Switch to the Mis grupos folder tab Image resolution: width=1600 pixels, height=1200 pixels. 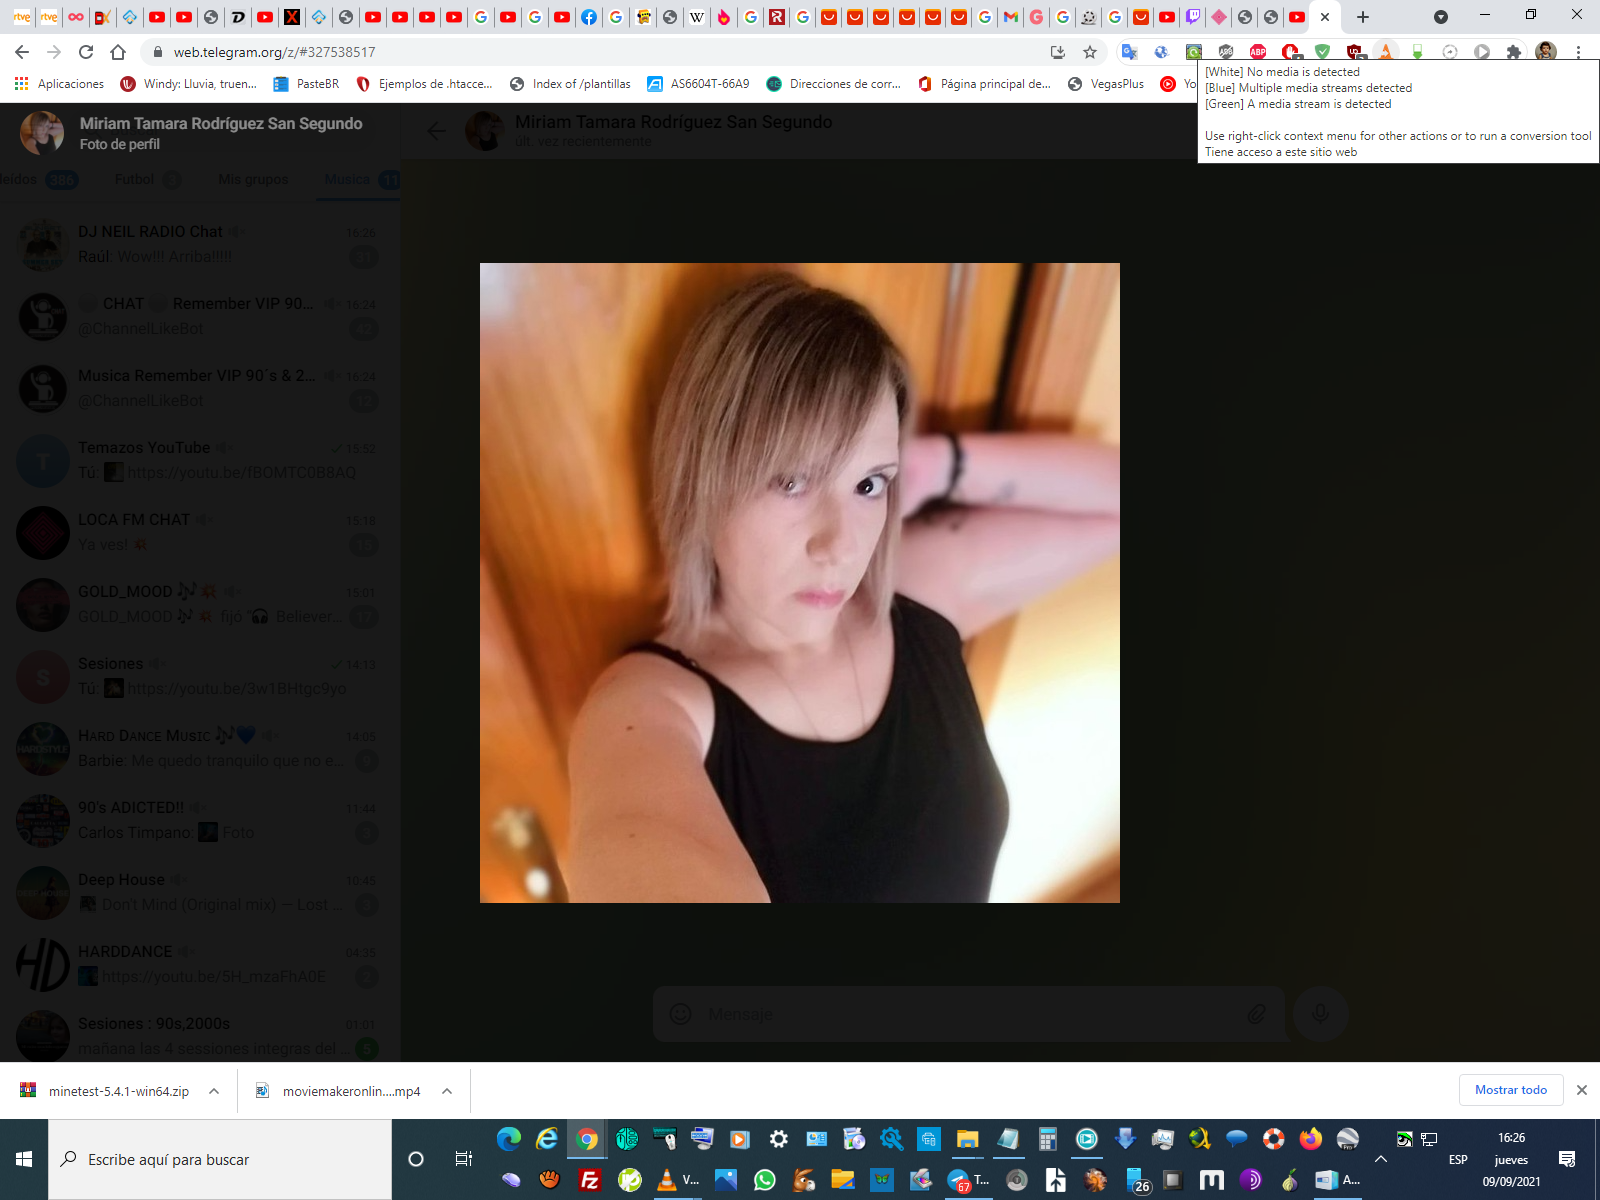click(253, 179)
